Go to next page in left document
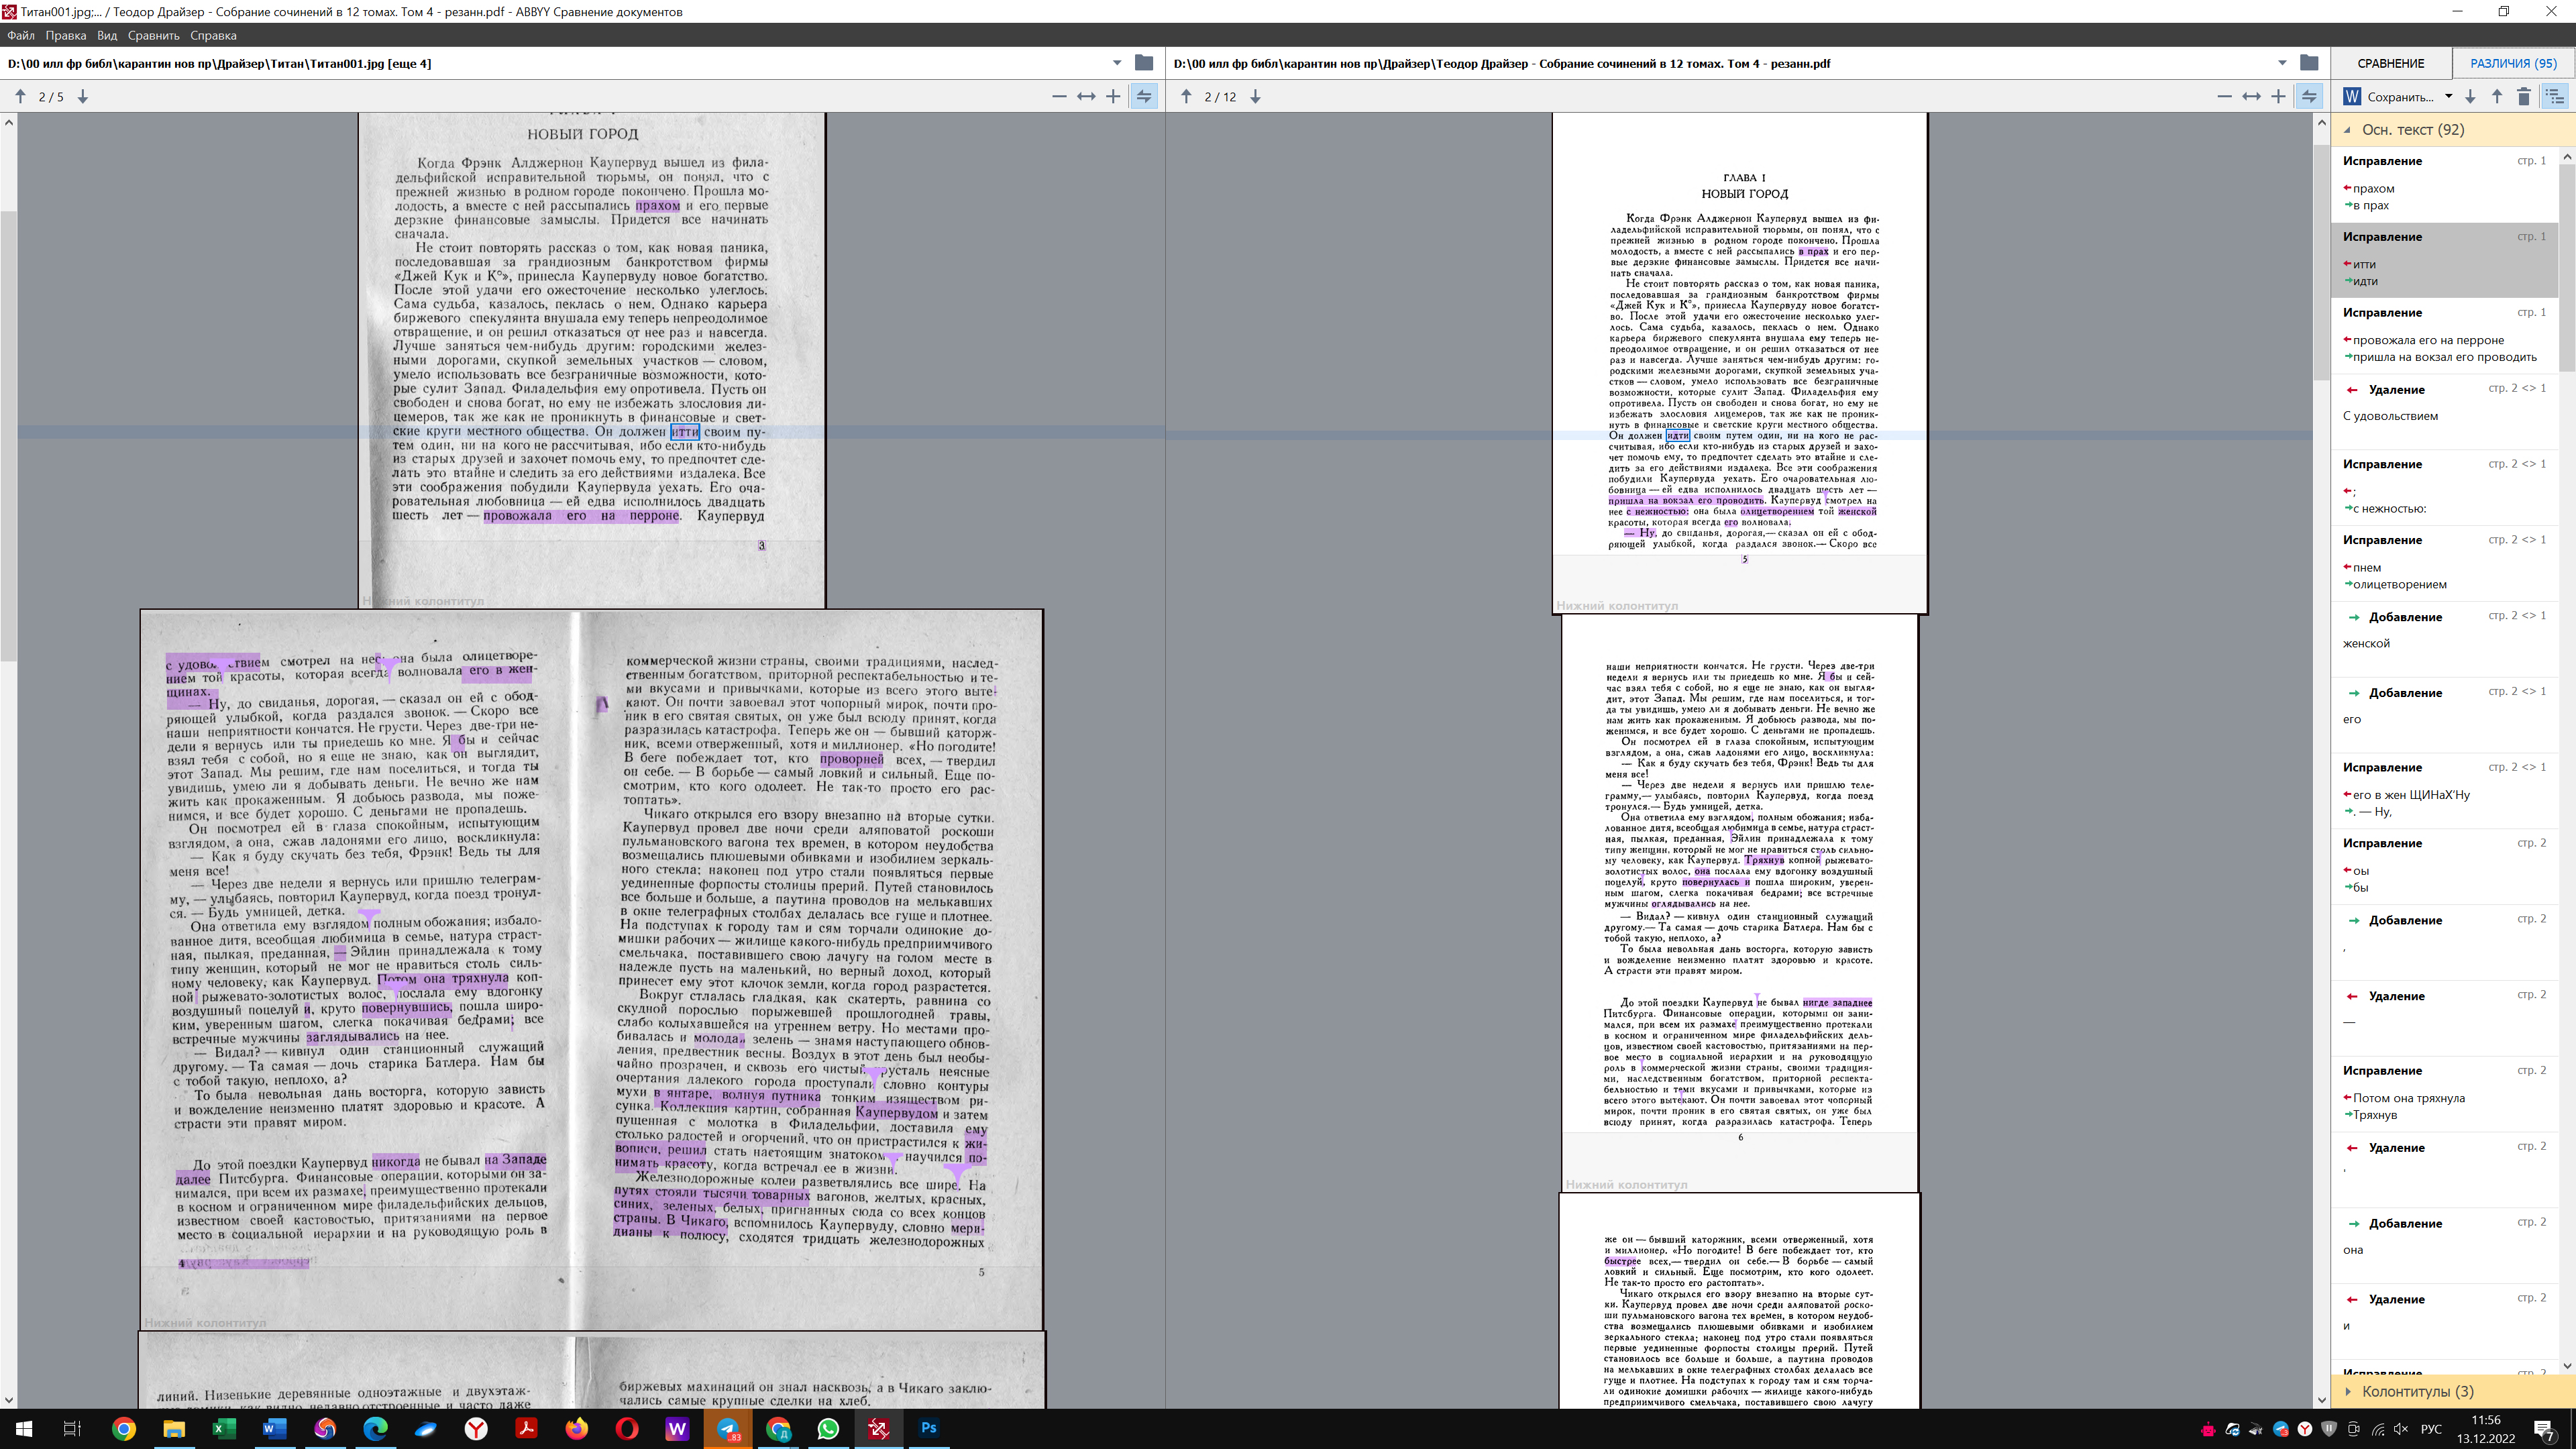 point(83,96)
